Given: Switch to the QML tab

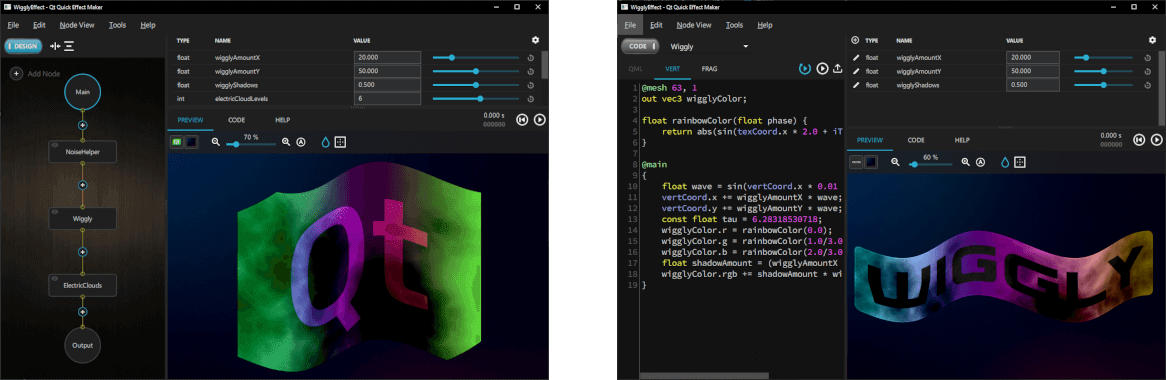Looking at the screenshot, I should (x=635, y=68).
